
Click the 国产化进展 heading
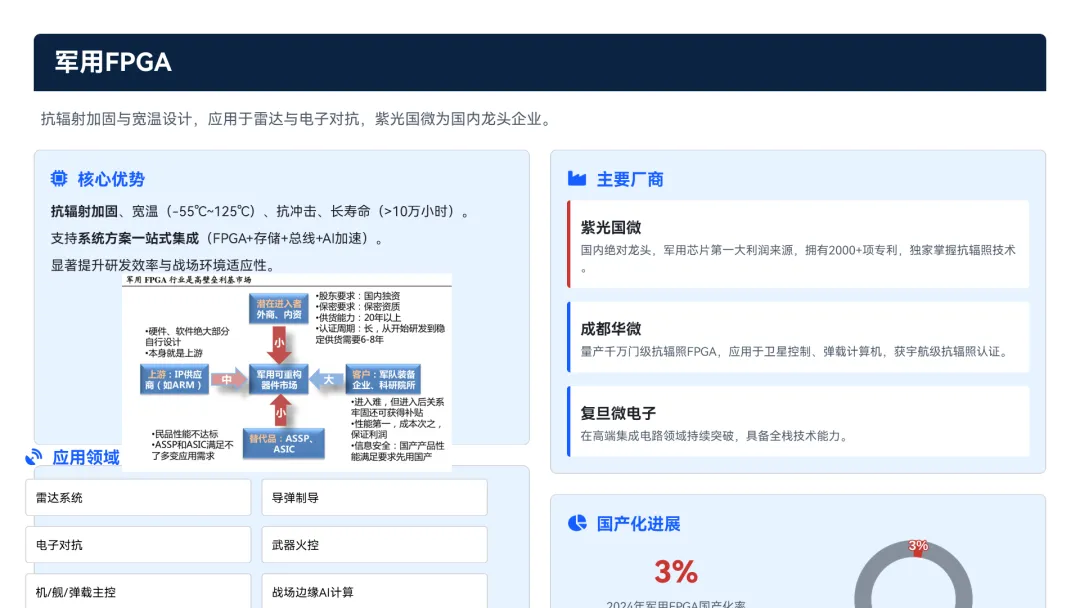638,524
